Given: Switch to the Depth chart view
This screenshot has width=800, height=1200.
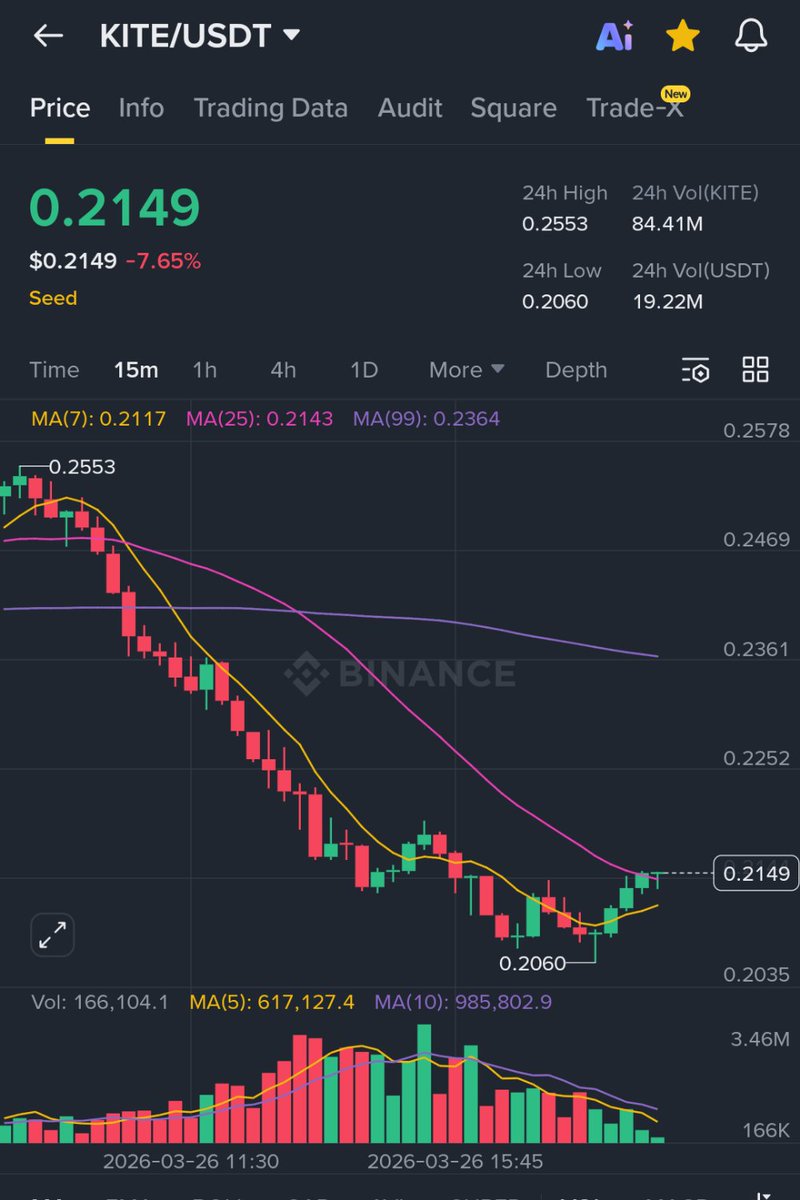Looking at the screenshot, I should pos(576,370).
